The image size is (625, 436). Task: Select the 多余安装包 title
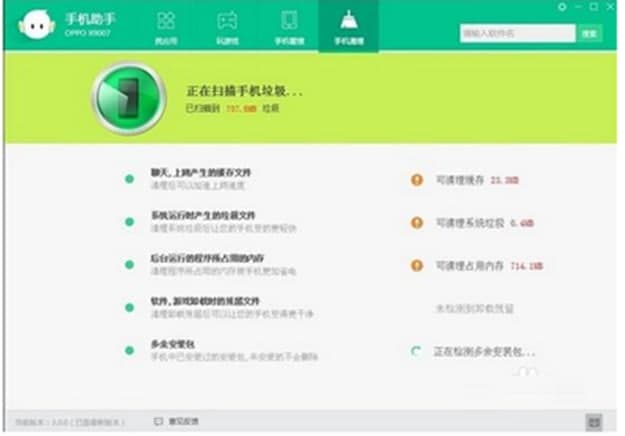[x=173, y=344]
